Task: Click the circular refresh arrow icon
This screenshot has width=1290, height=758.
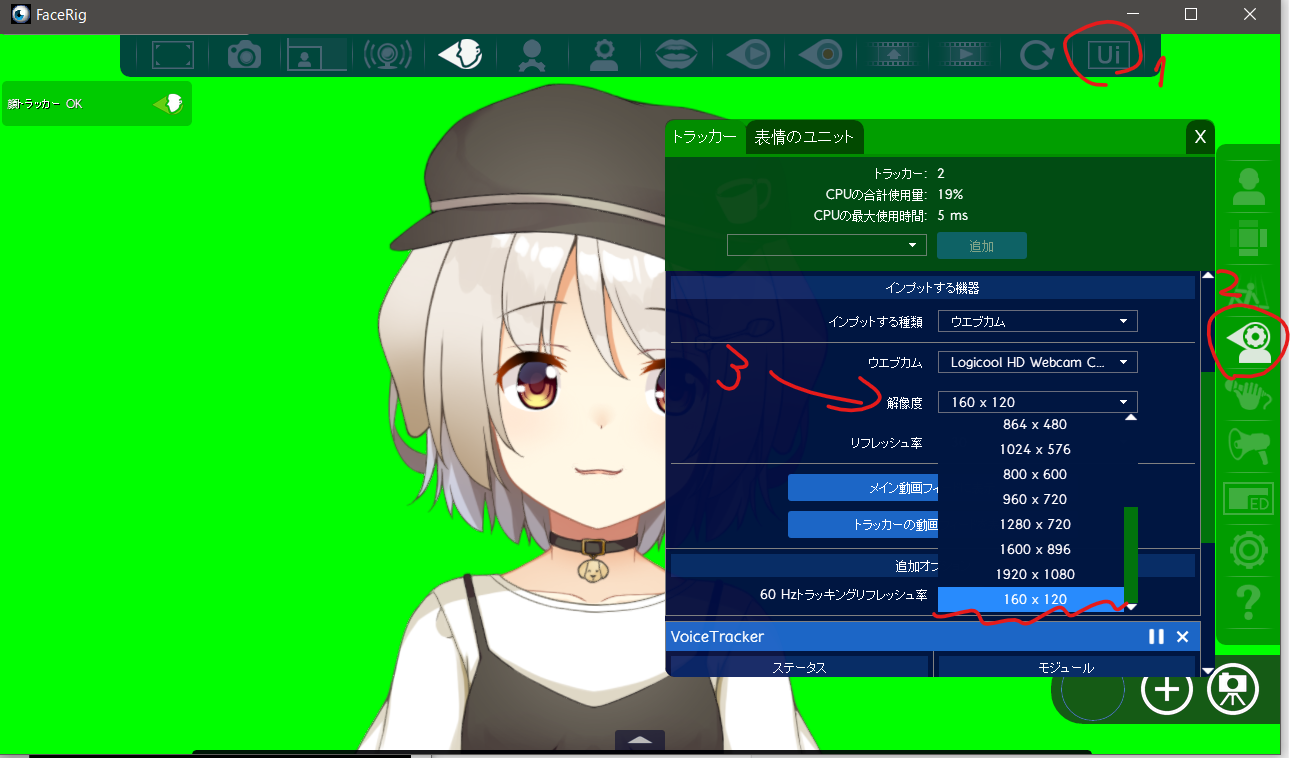Action: pos(1035,55)
